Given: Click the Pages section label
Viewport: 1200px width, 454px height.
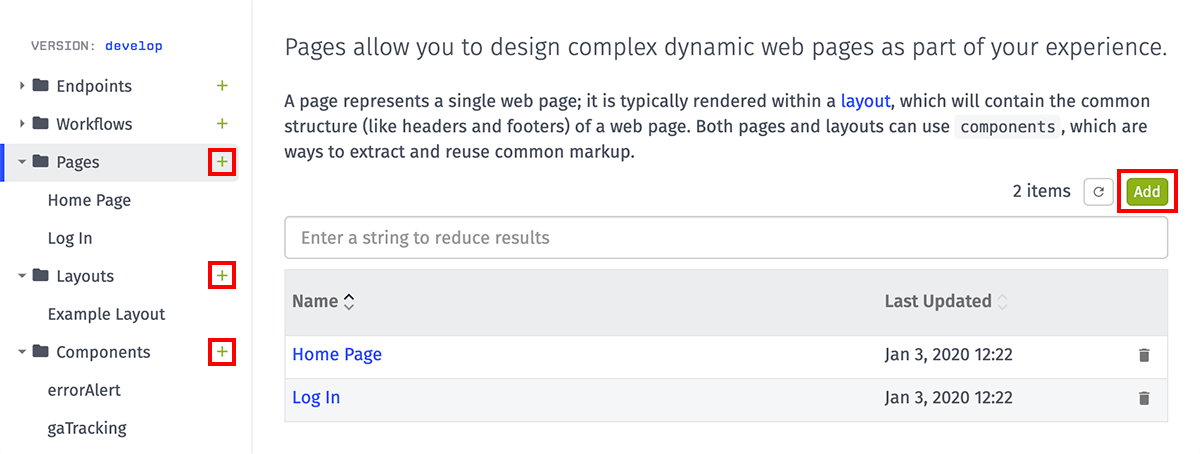Looking at the screenshot, I should pos(78,162).
